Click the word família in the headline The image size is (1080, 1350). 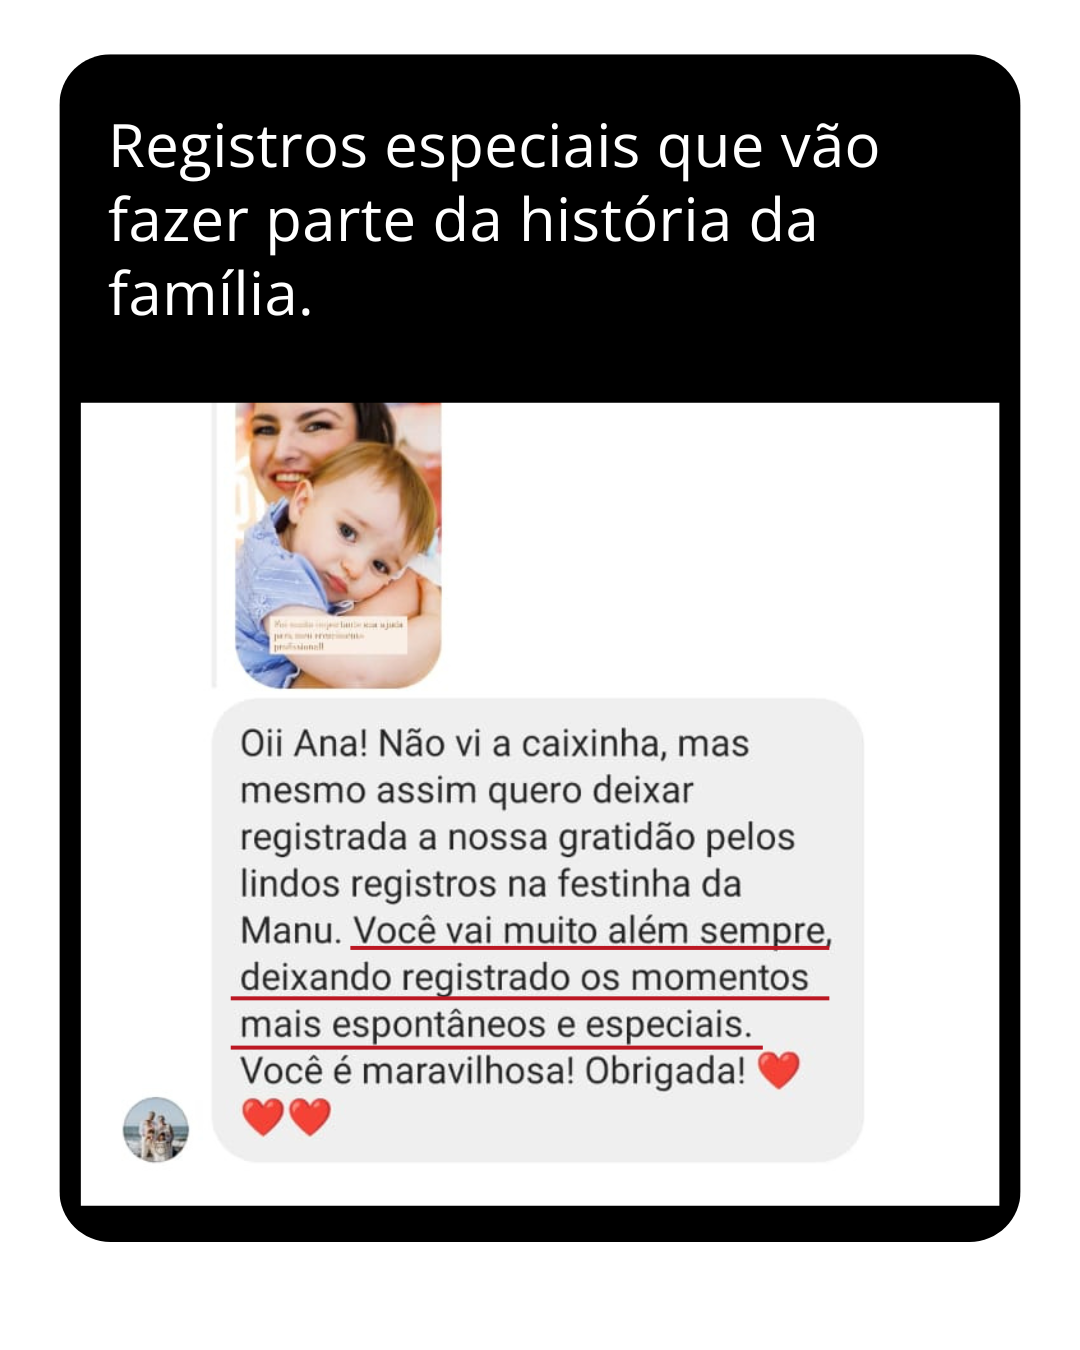tap(210, 295)
